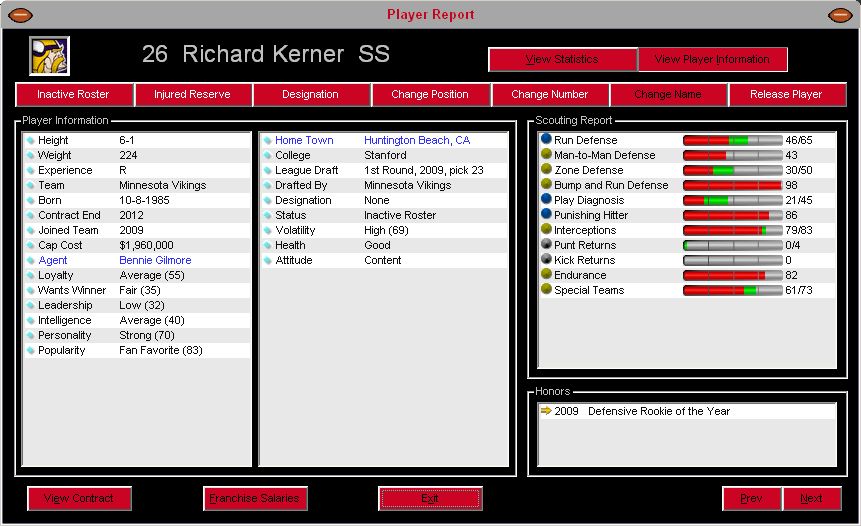Click the football icon at top right
The image size is (861, 526).
(x=840, y=15)
